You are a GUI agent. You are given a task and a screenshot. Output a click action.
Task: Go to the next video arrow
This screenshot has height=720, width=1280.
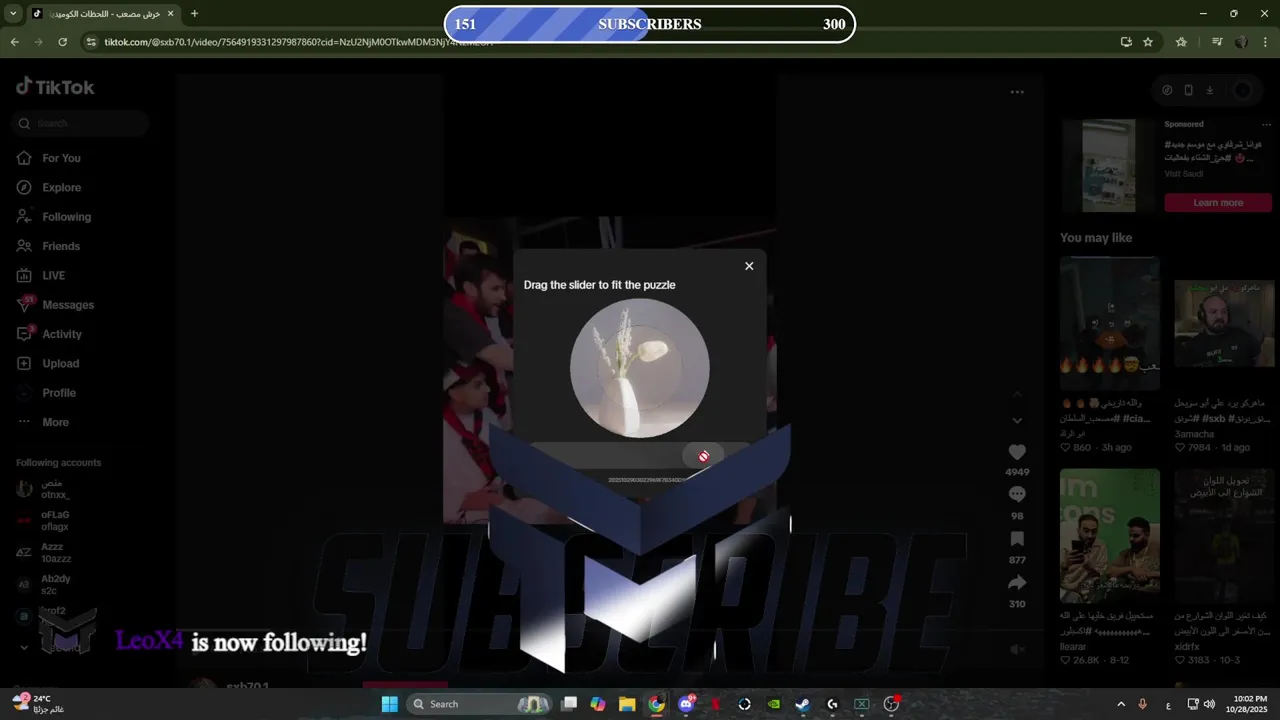(x=1017, y=421)
